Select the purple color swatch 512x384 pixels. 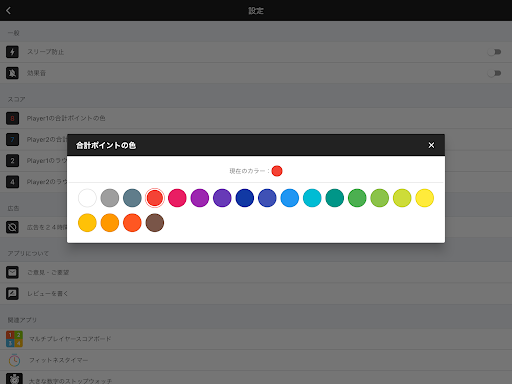200,198
